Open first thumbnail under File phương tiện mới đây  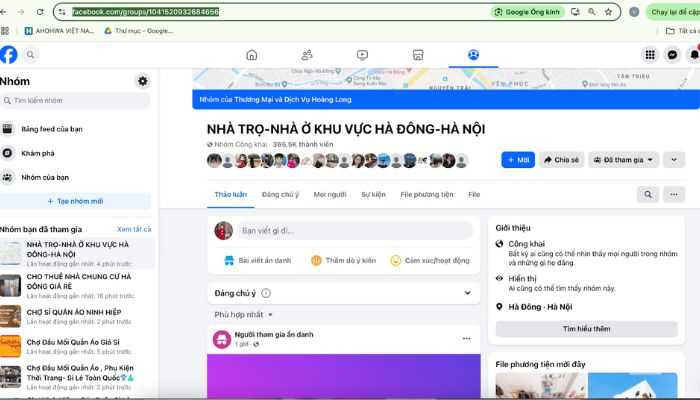coord(541,386)
